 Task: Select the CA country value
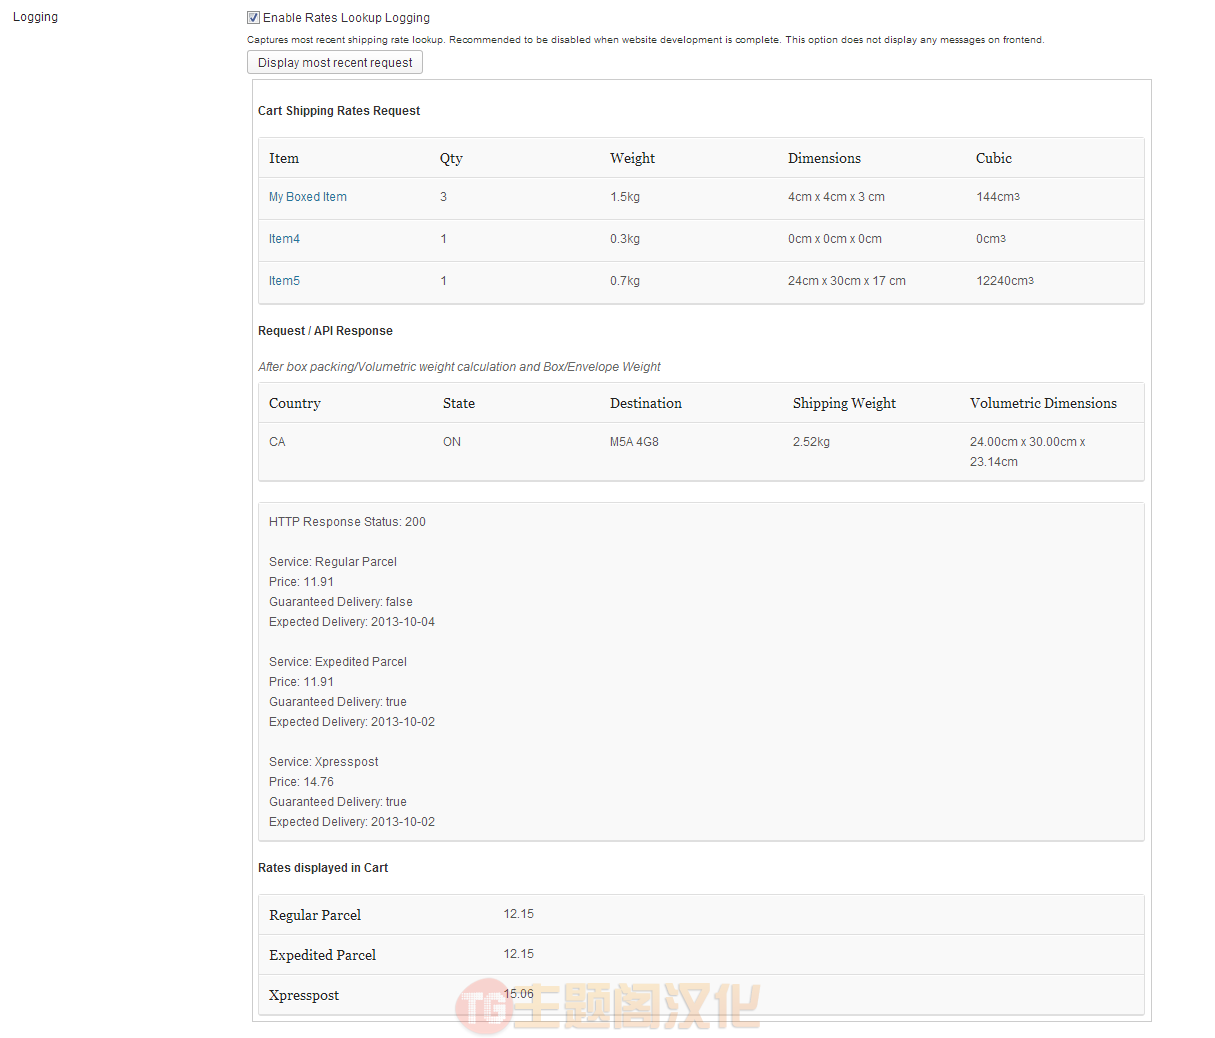click(277, 442)
